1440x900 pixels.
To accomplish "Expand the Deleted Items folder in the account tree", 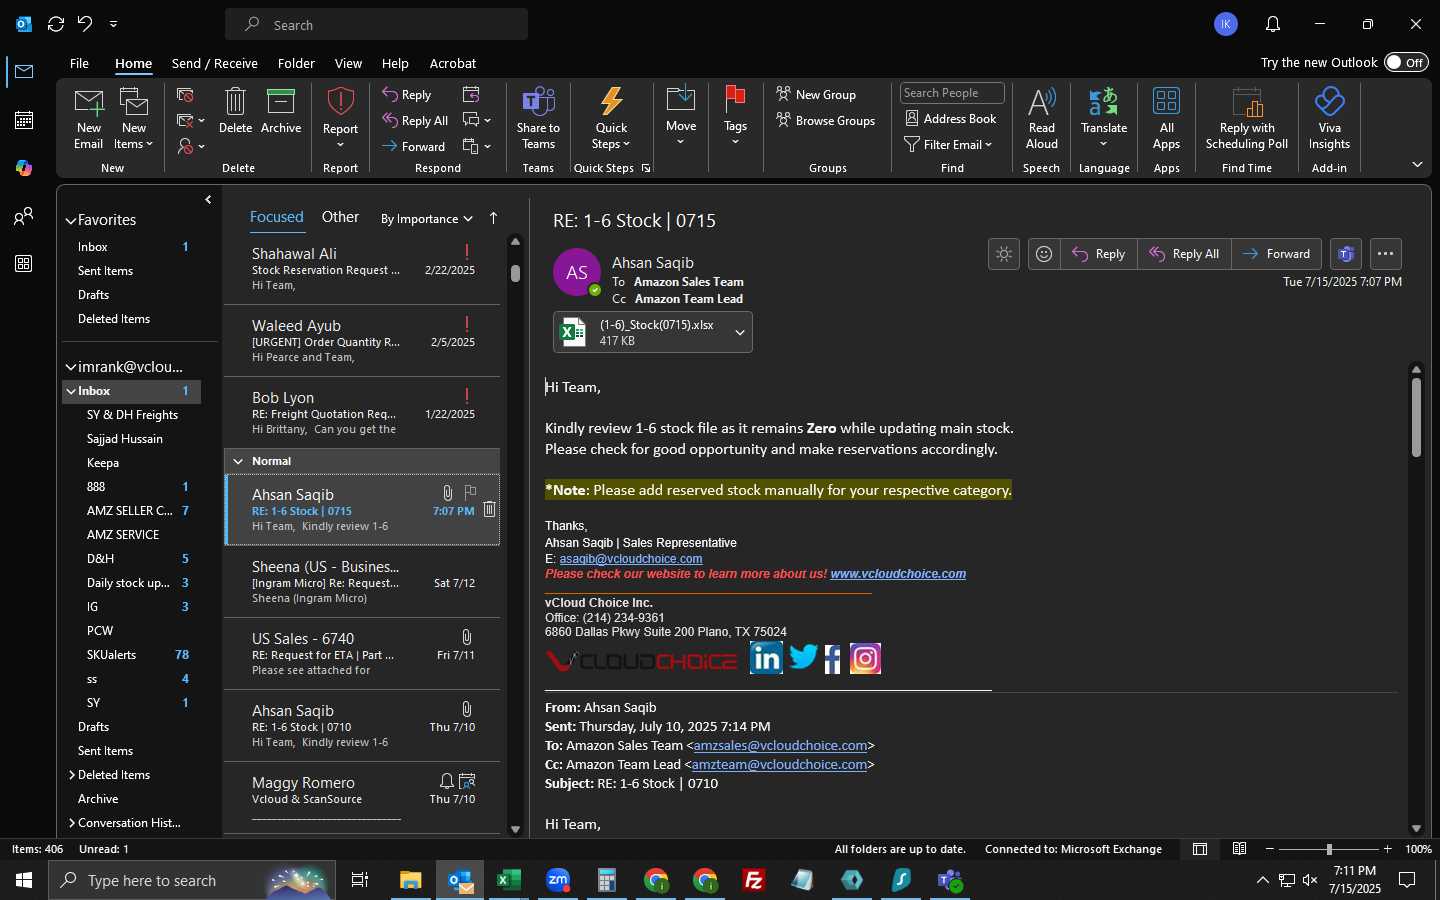I will click(x=72, y=775).
